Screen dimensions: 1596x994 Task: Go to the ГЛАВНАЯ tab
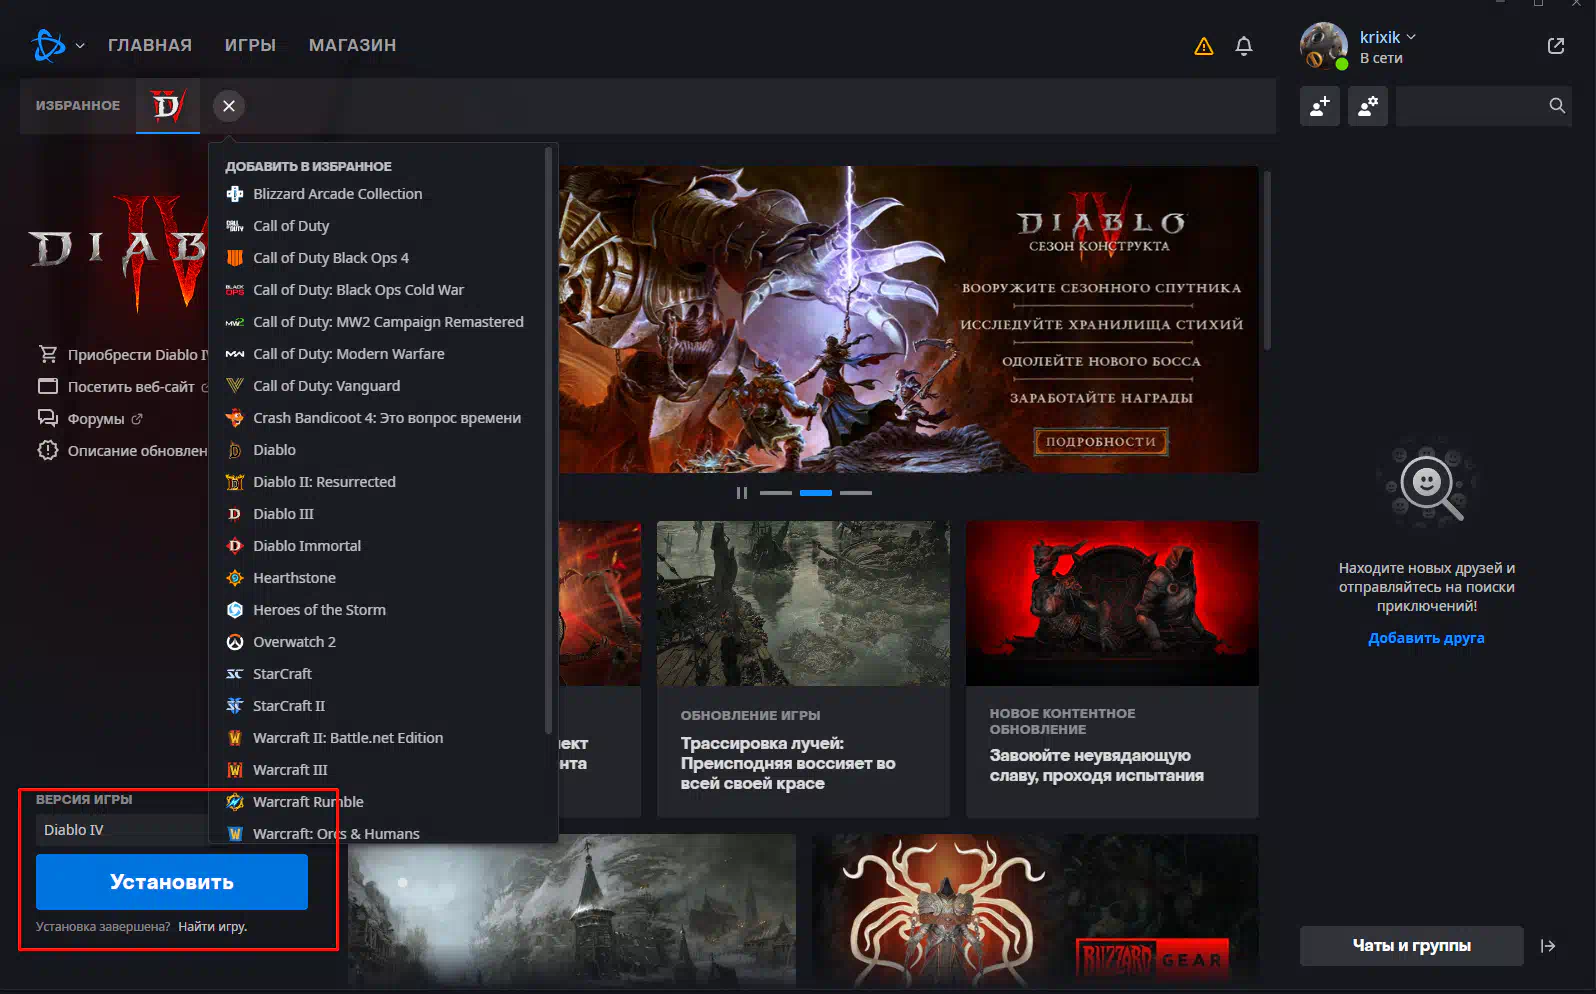150,45
